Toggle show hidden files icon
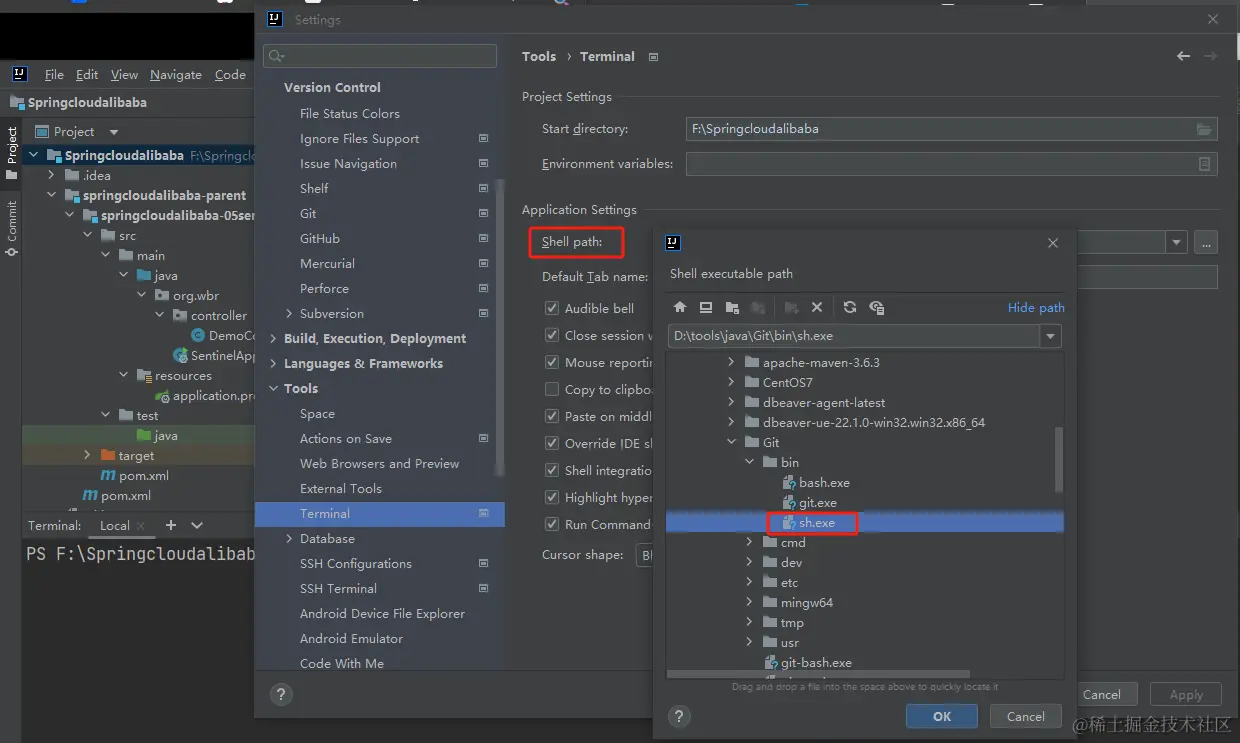The height and width of the screenshot is (743, 1240). pyautogui.click(x=877, y=308)
